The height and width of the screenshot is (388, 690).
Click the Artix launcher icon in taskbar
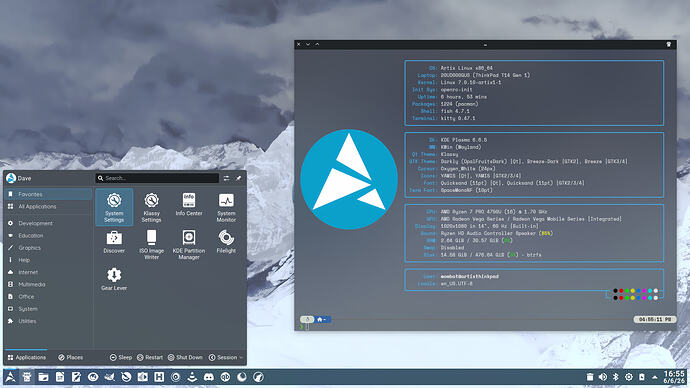pyautogui.click(x=10, y=377)
